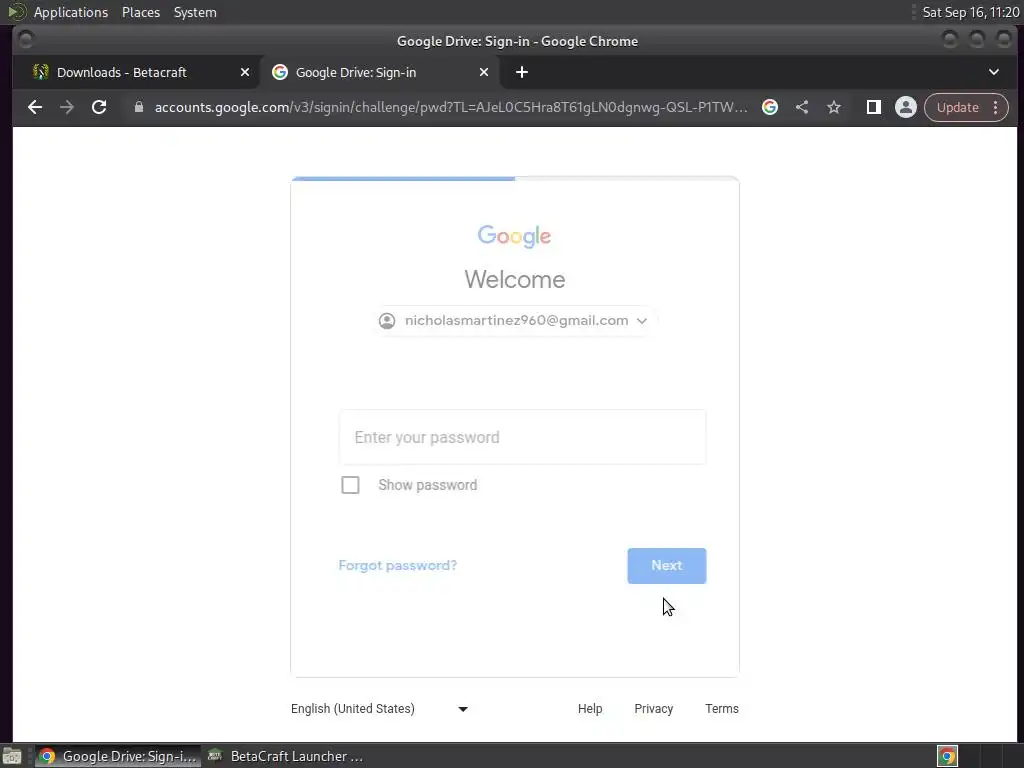Click the Next button

click(667, 566)
